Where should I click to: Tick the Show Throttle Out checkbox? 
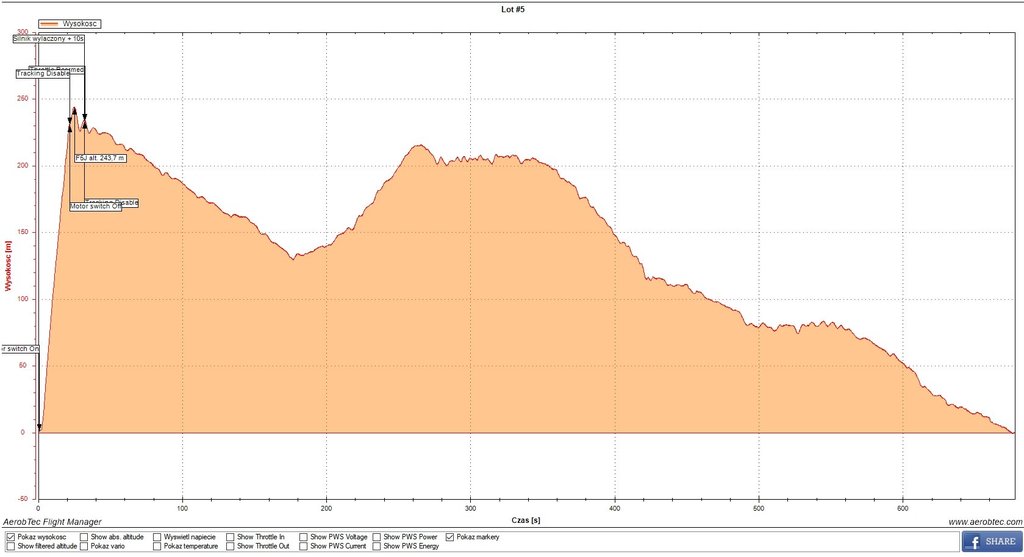coord(230,547)
